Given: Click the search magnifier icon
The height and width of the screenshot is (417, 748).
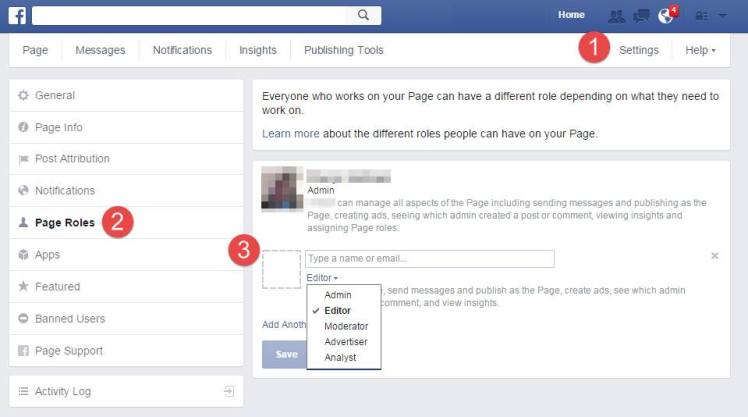Looking at the screenshot, I should pos(364,15).
